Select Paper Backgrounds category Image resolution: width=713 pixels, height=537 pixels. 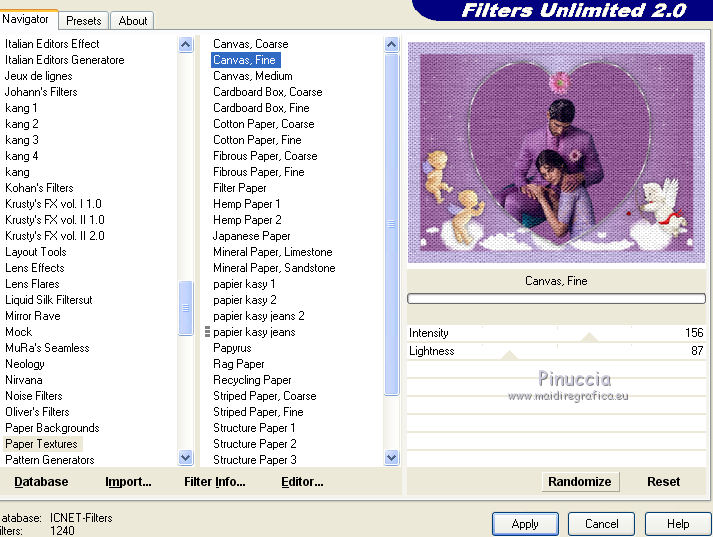52,428
